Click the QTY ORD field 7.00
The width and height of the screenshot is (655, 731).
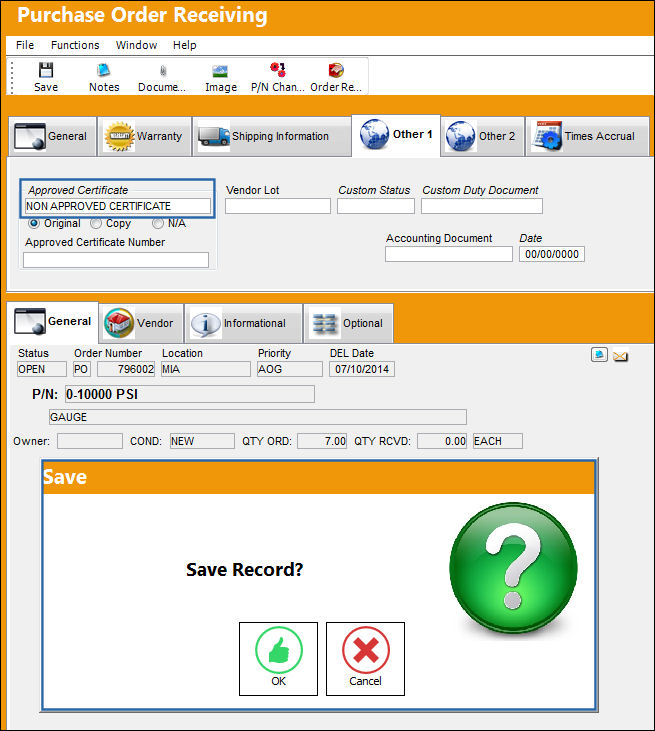pos(322,441)
